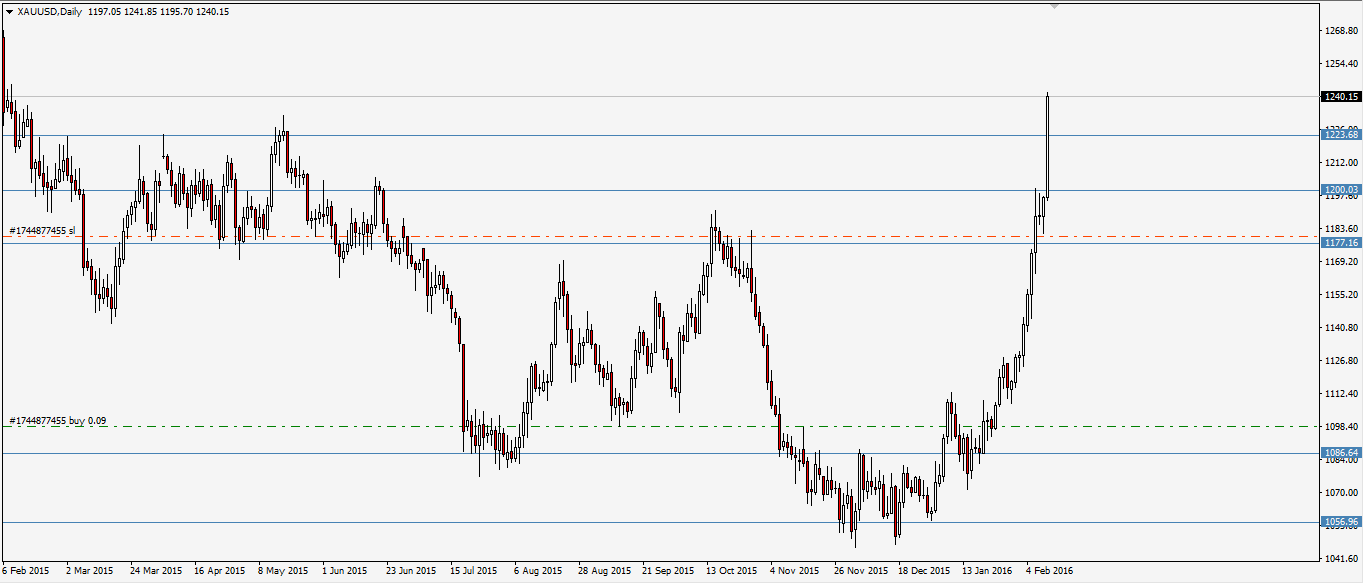Click the 16 Apr 2015 date label
This screenshot has width=1363, height=583.
[220, 571]
